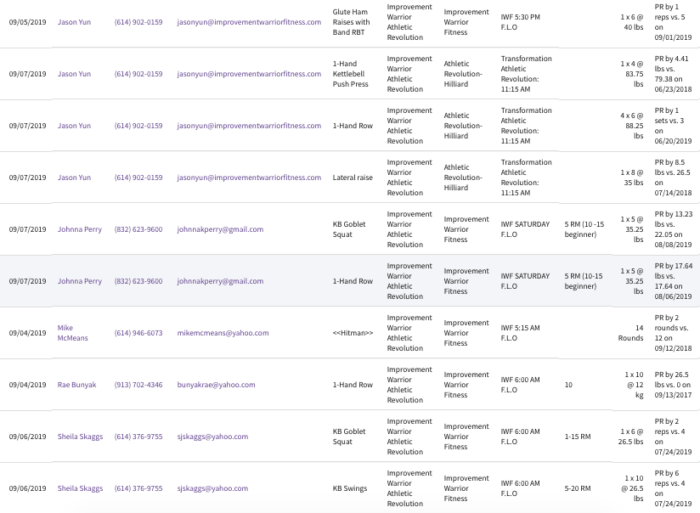Select the '5-20 RM' cell
This screenshot has height=513, width=700.
(x=578, y=488)
